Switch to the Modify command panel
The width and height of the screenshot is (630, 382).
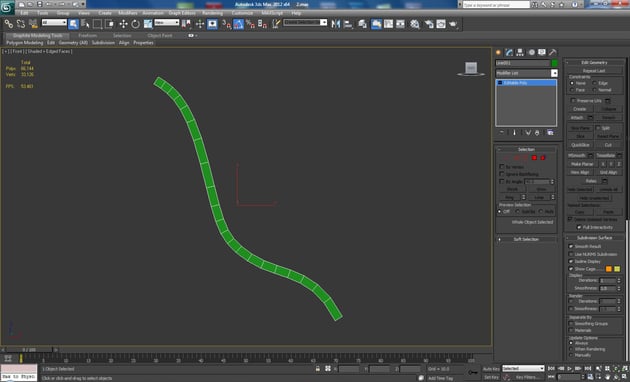pos(509,52)
